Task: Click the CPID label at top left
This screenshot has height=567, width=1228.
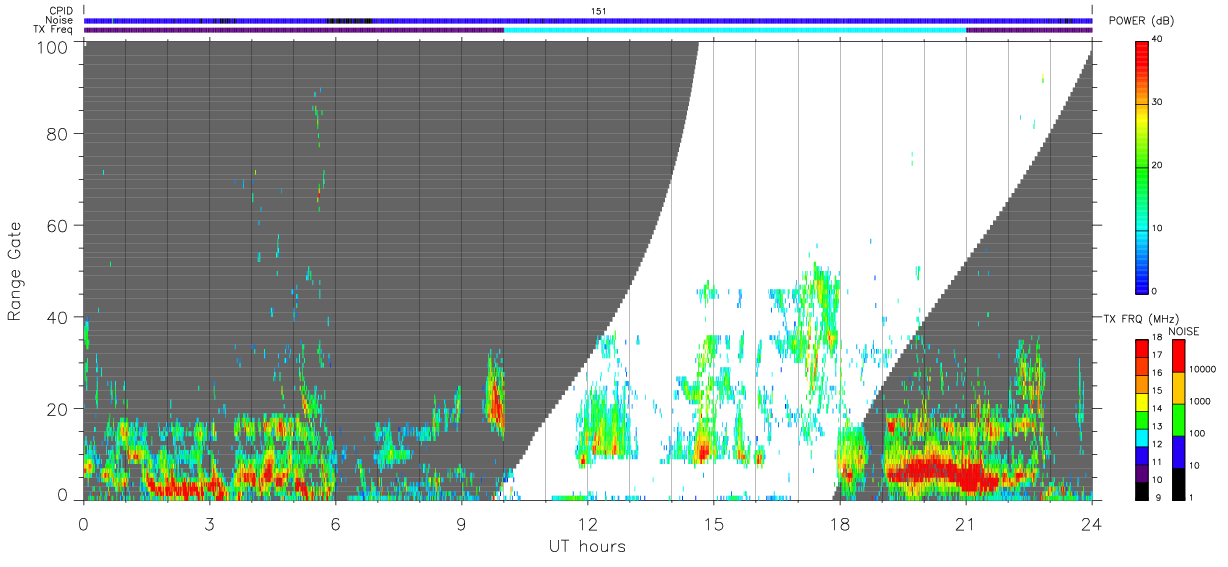Action: 61,11
